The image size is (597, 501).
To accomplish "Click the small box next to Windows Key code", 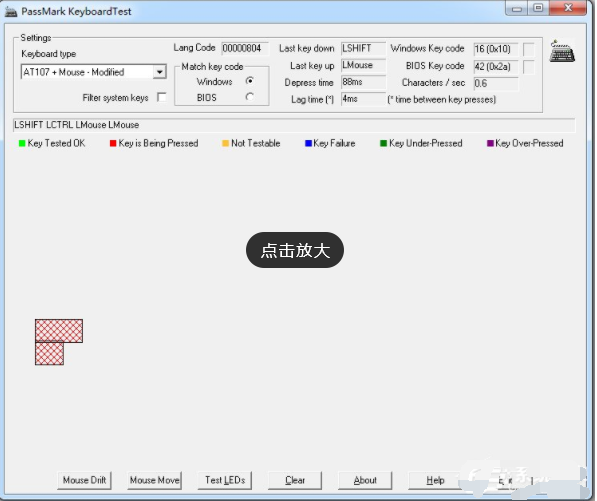I will [x=528, y=49].
